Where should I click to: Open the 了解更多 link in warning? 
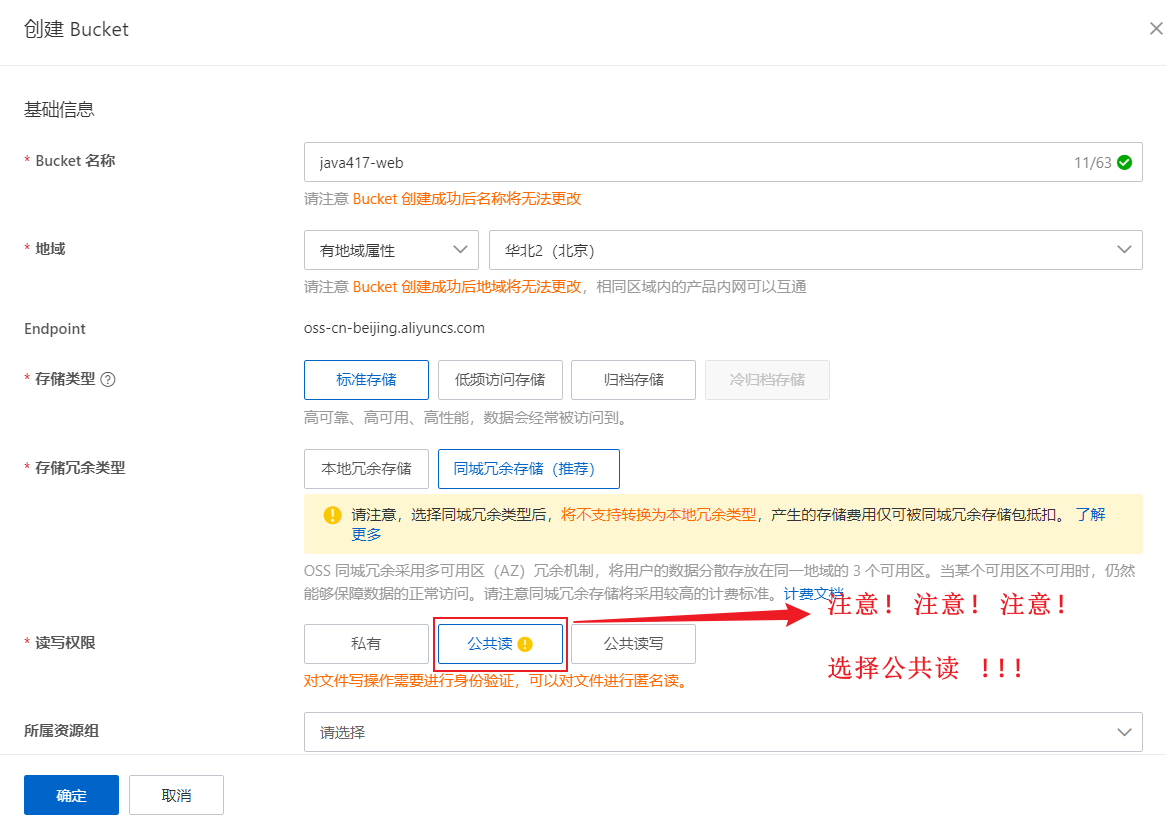pyautogui.click(x=1090, y=514)
